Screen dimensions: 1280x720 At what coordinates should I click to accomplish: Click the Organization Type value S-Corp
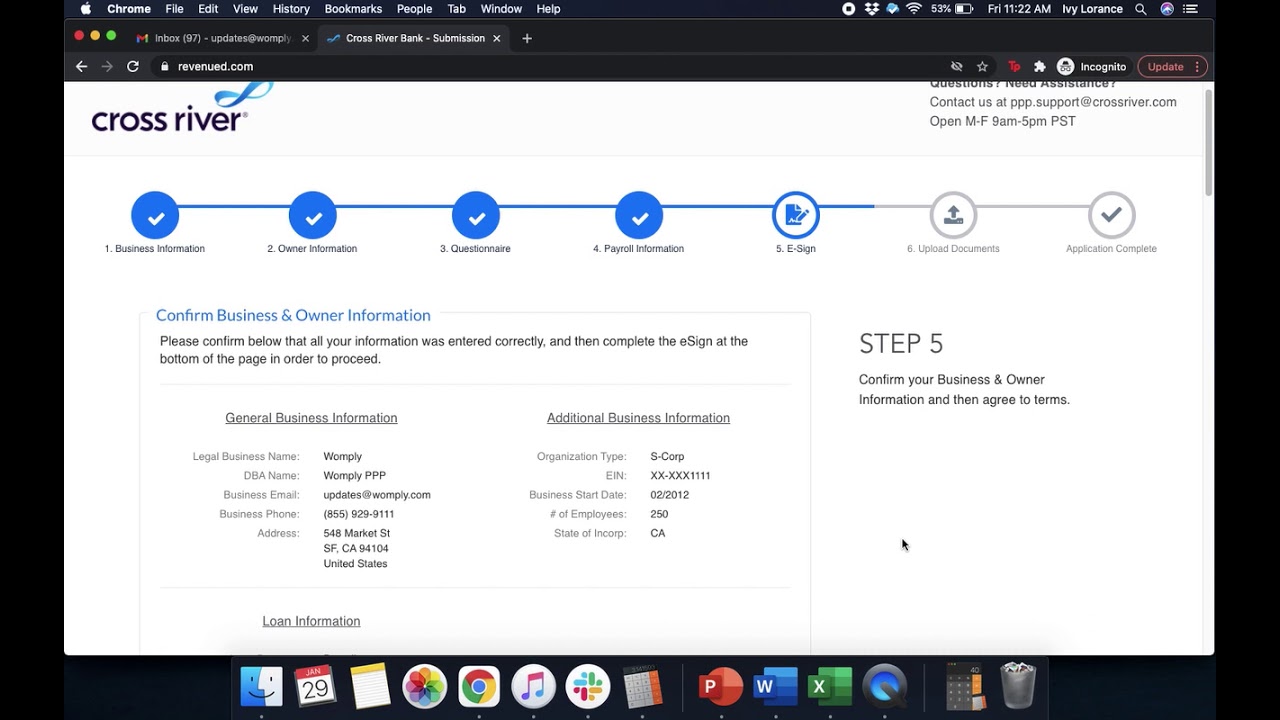[x=667, y=457]
